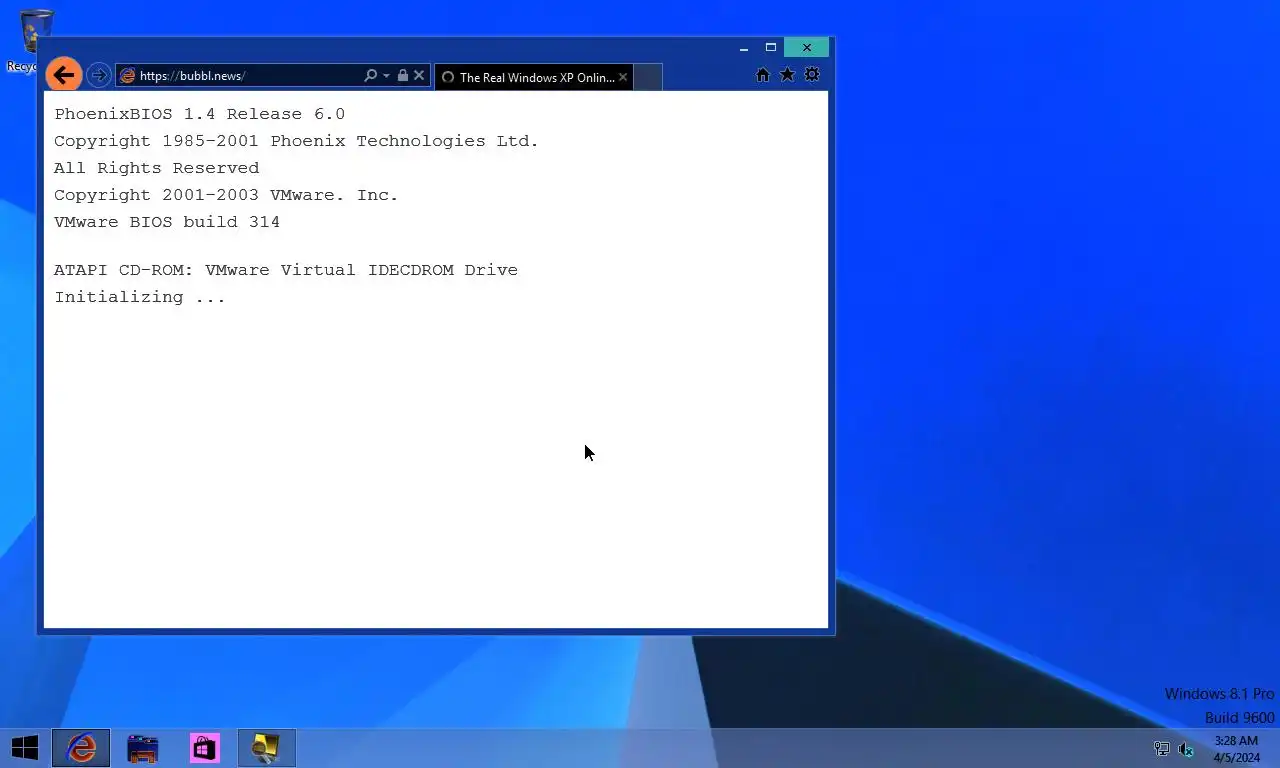
Task: Click the muted speaker volume tray icon
Action: (x=1186, y=749)
